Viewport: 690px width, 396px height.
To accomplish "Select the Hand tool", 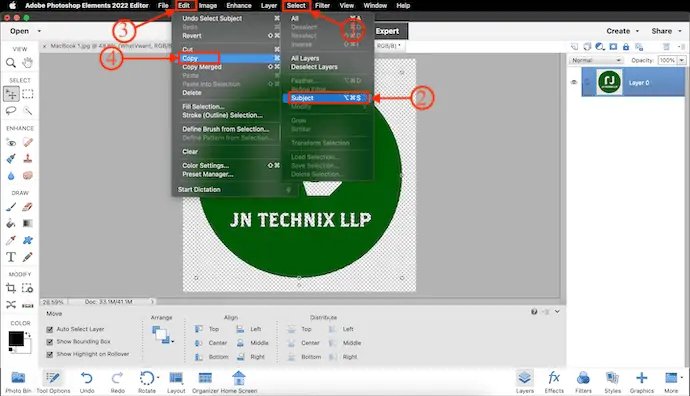I will [x=28, y=63].
